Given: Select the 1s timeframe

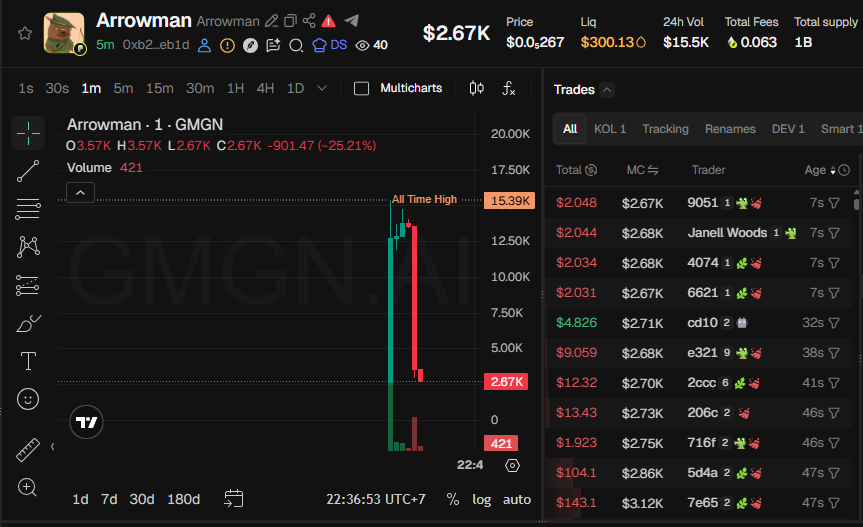Looking at the screenshot, I should [26, 88].
